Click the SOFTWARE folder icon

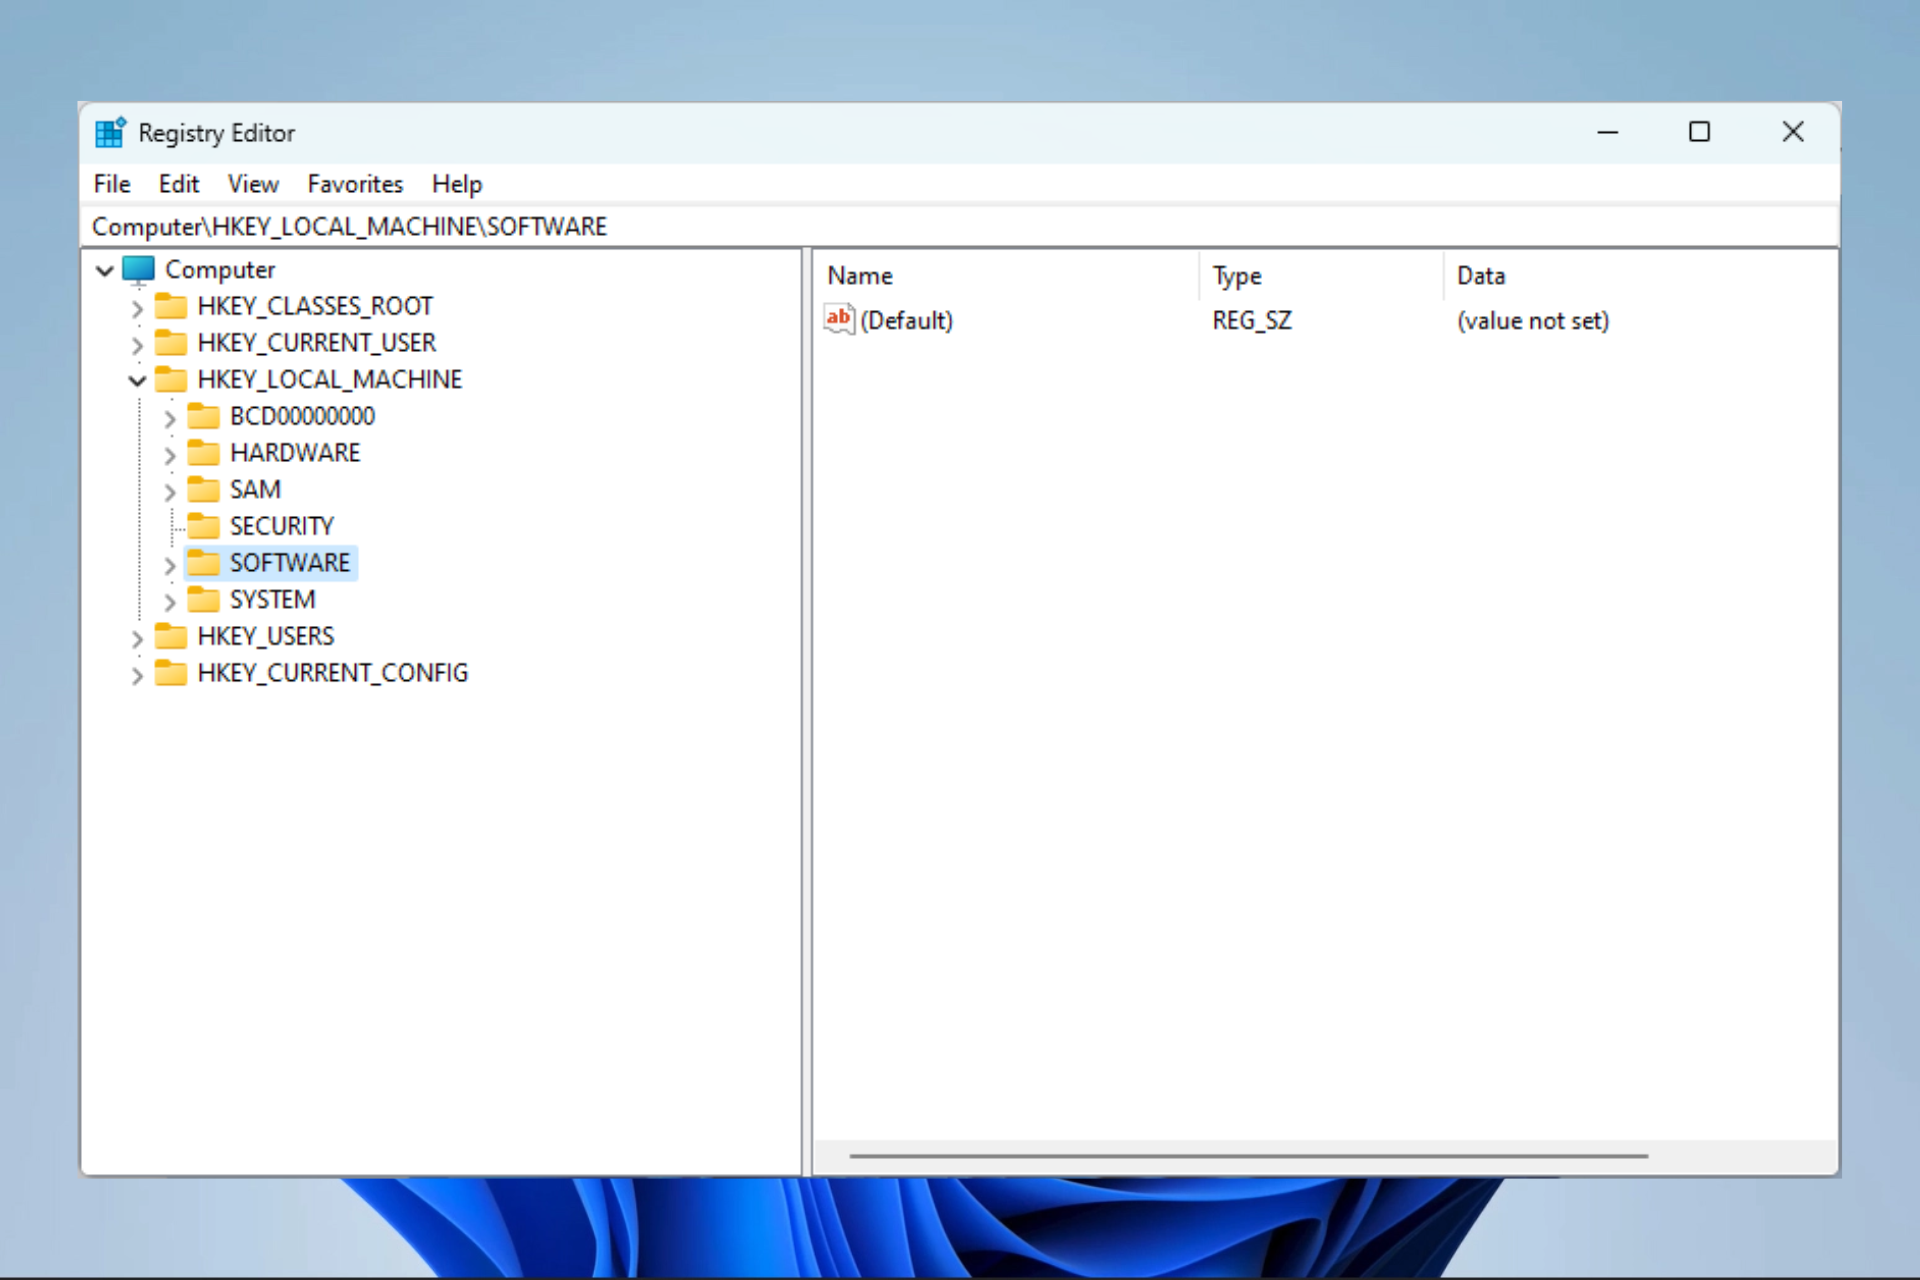pos(204,563)
